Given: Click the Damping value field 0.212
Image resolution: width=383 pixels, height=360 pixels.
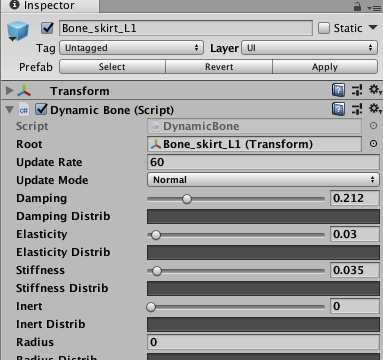Looking at the screenshot, I should [x=355, y=198].
